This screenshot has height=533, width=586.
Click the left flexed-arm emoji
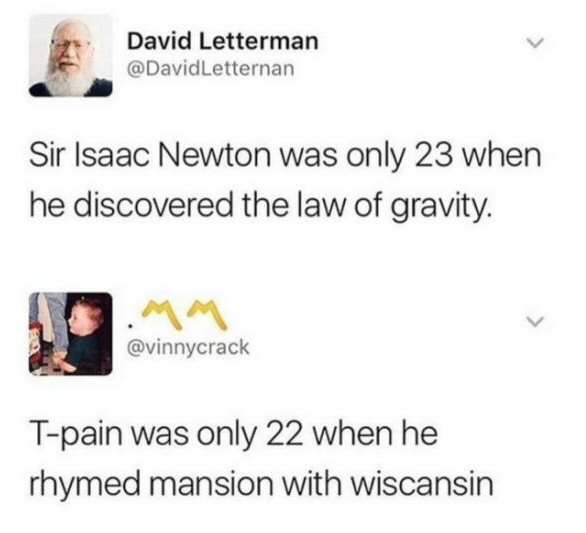[164, 315]
